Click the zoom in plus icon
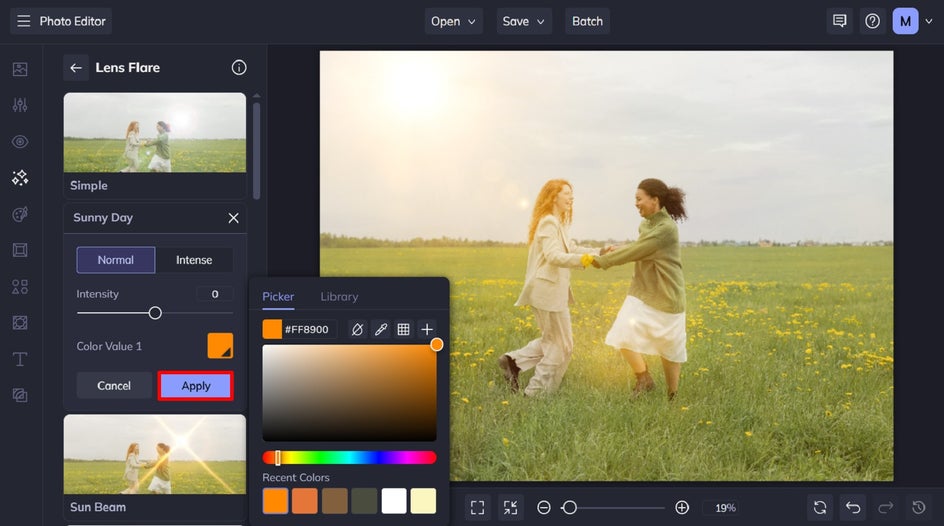 (x=682, y=507)
